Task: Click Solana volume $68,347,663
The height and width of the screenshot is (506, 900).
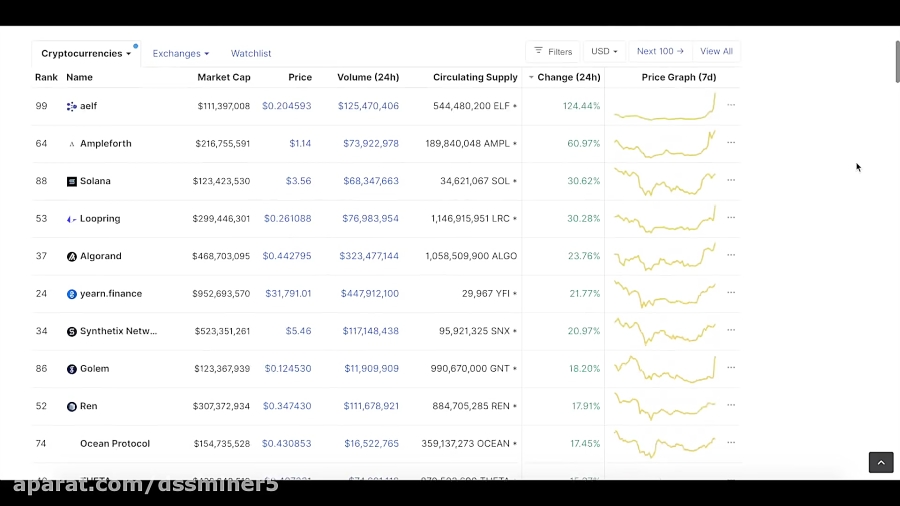Action: (371, 181)
